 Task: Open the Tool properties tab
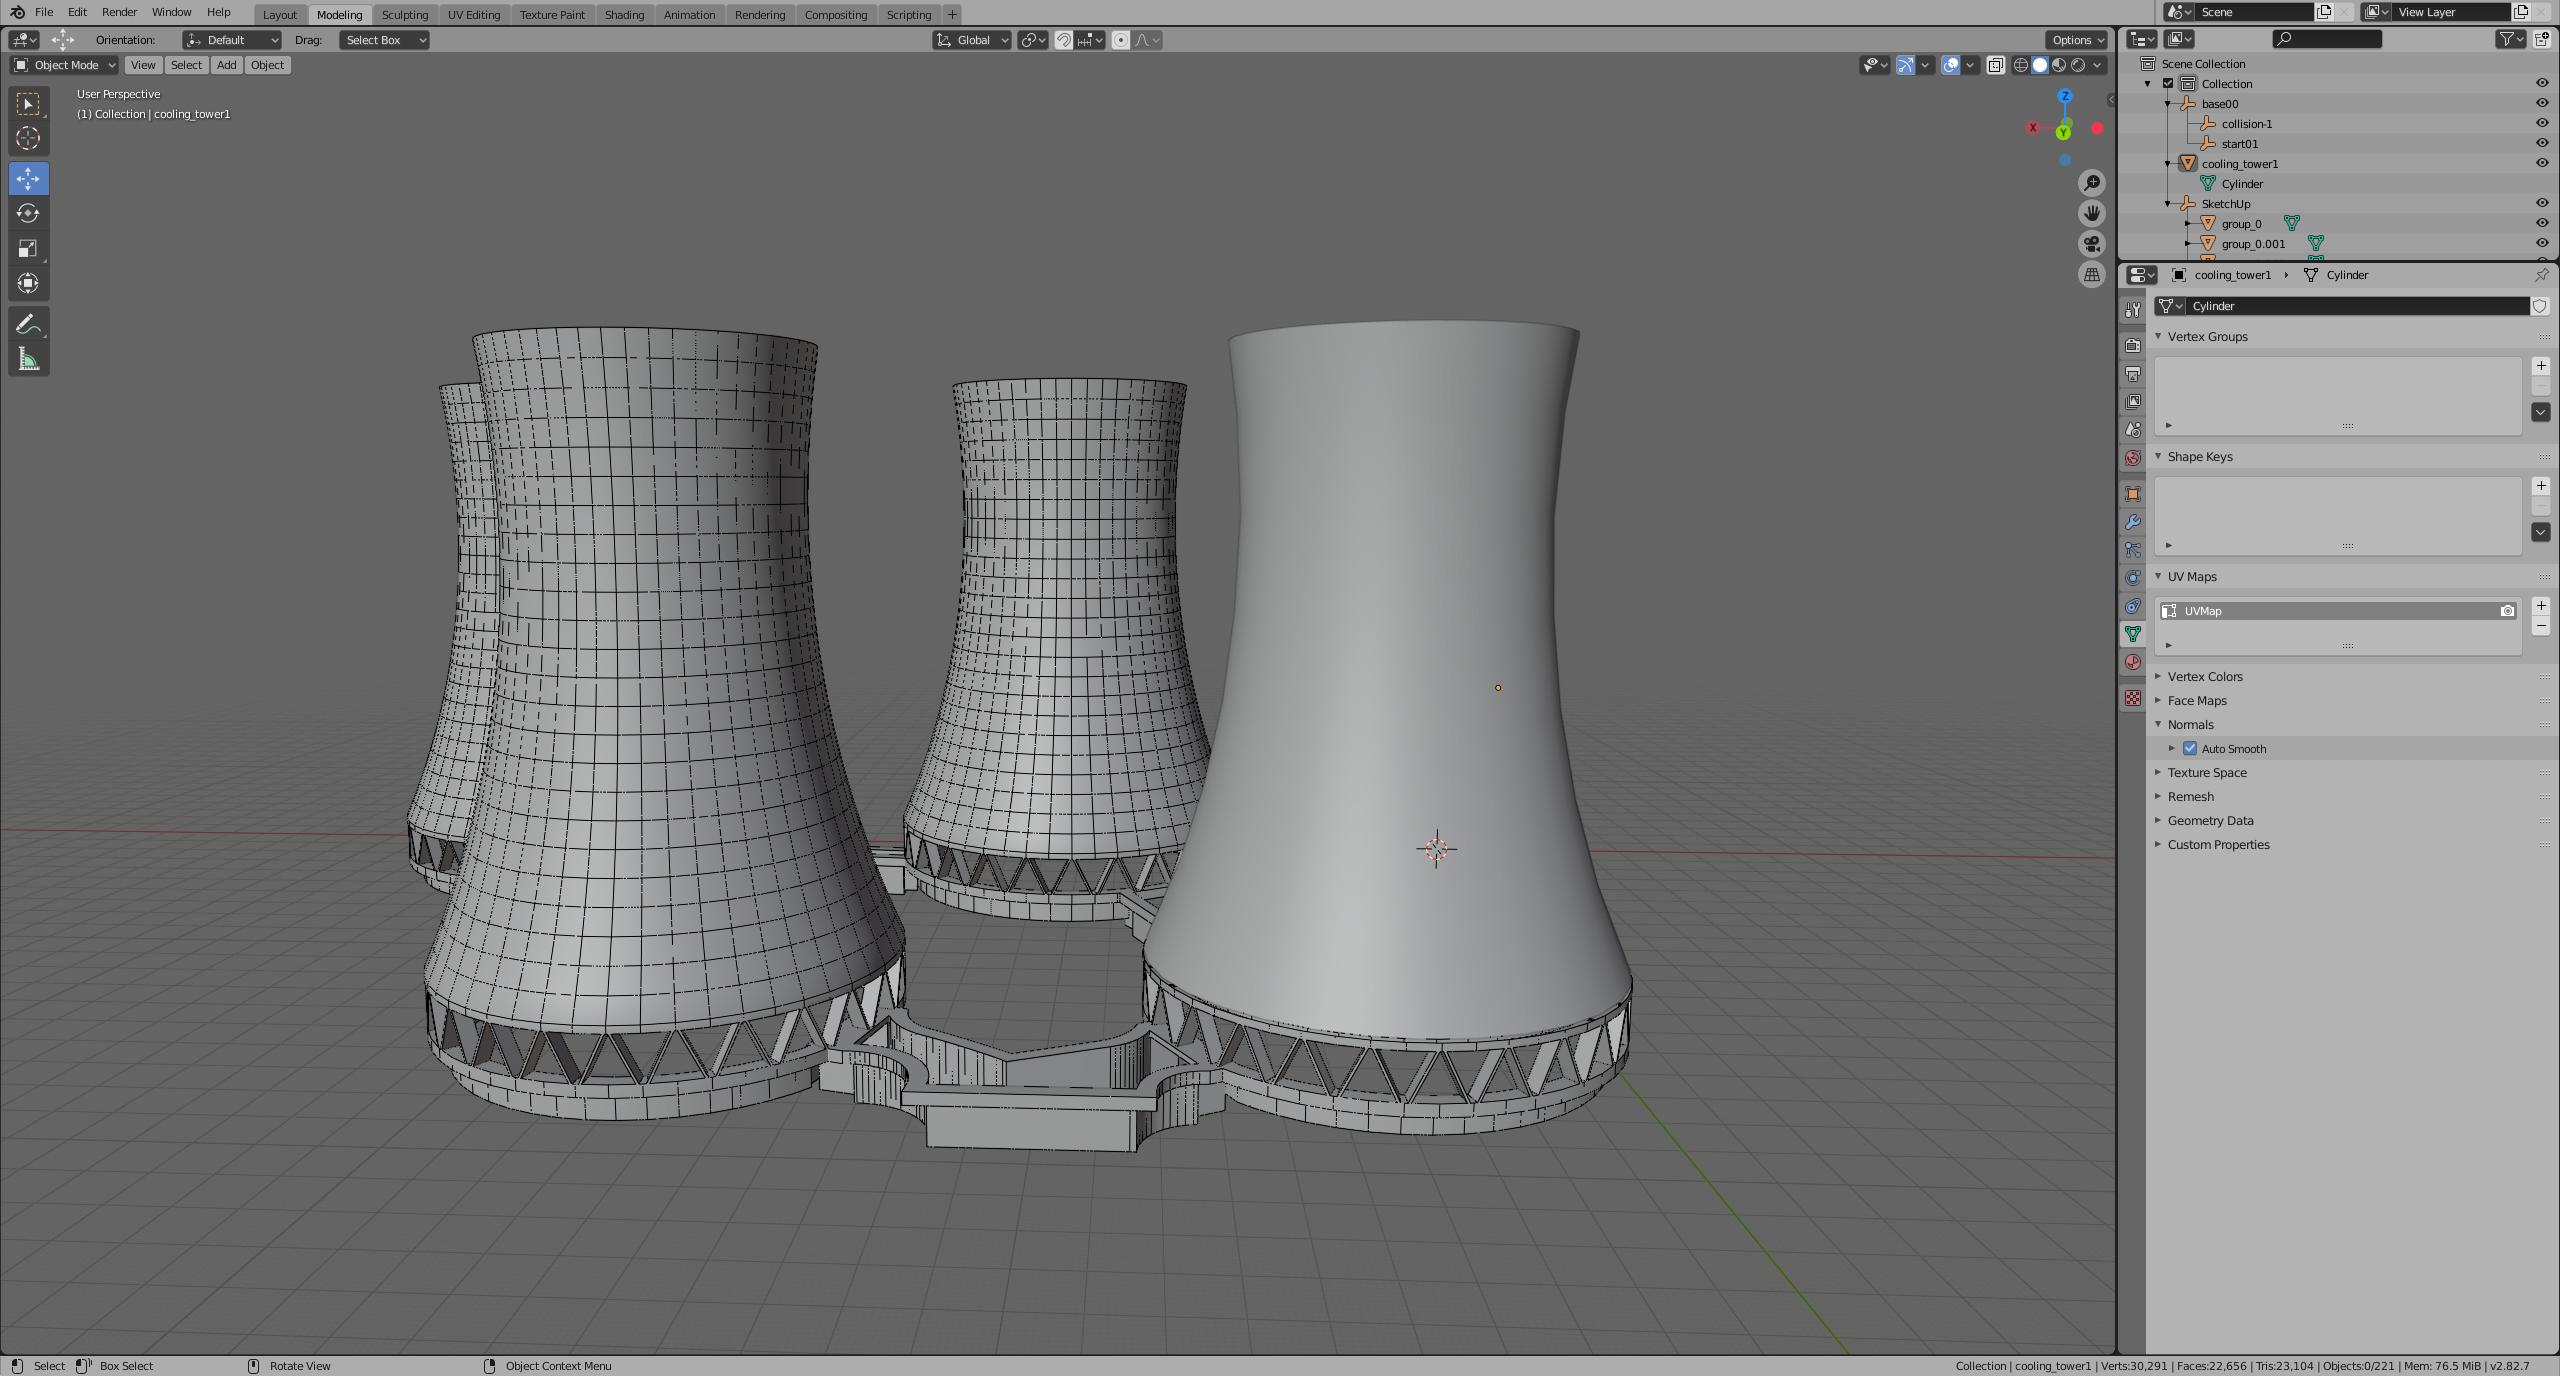point(2133,310)
